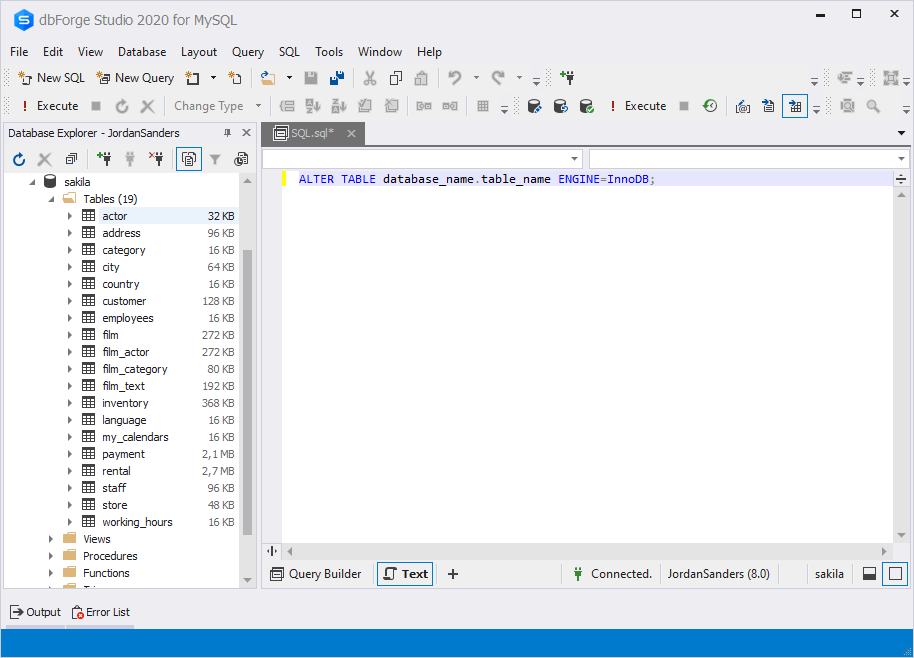
Task: Click the Collapse All icon in Database Explorer
Action: tap(71, 159)
